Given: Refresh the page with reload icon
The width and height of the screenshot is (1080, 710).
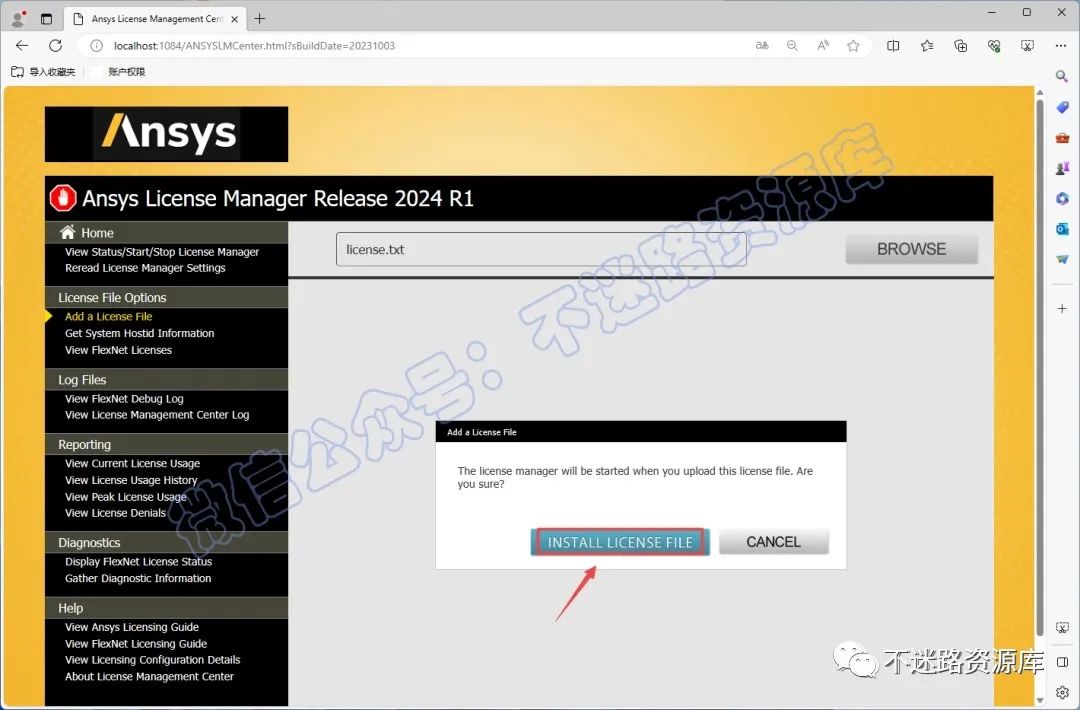Looking at the screenshot, I should tap(55, 45).
